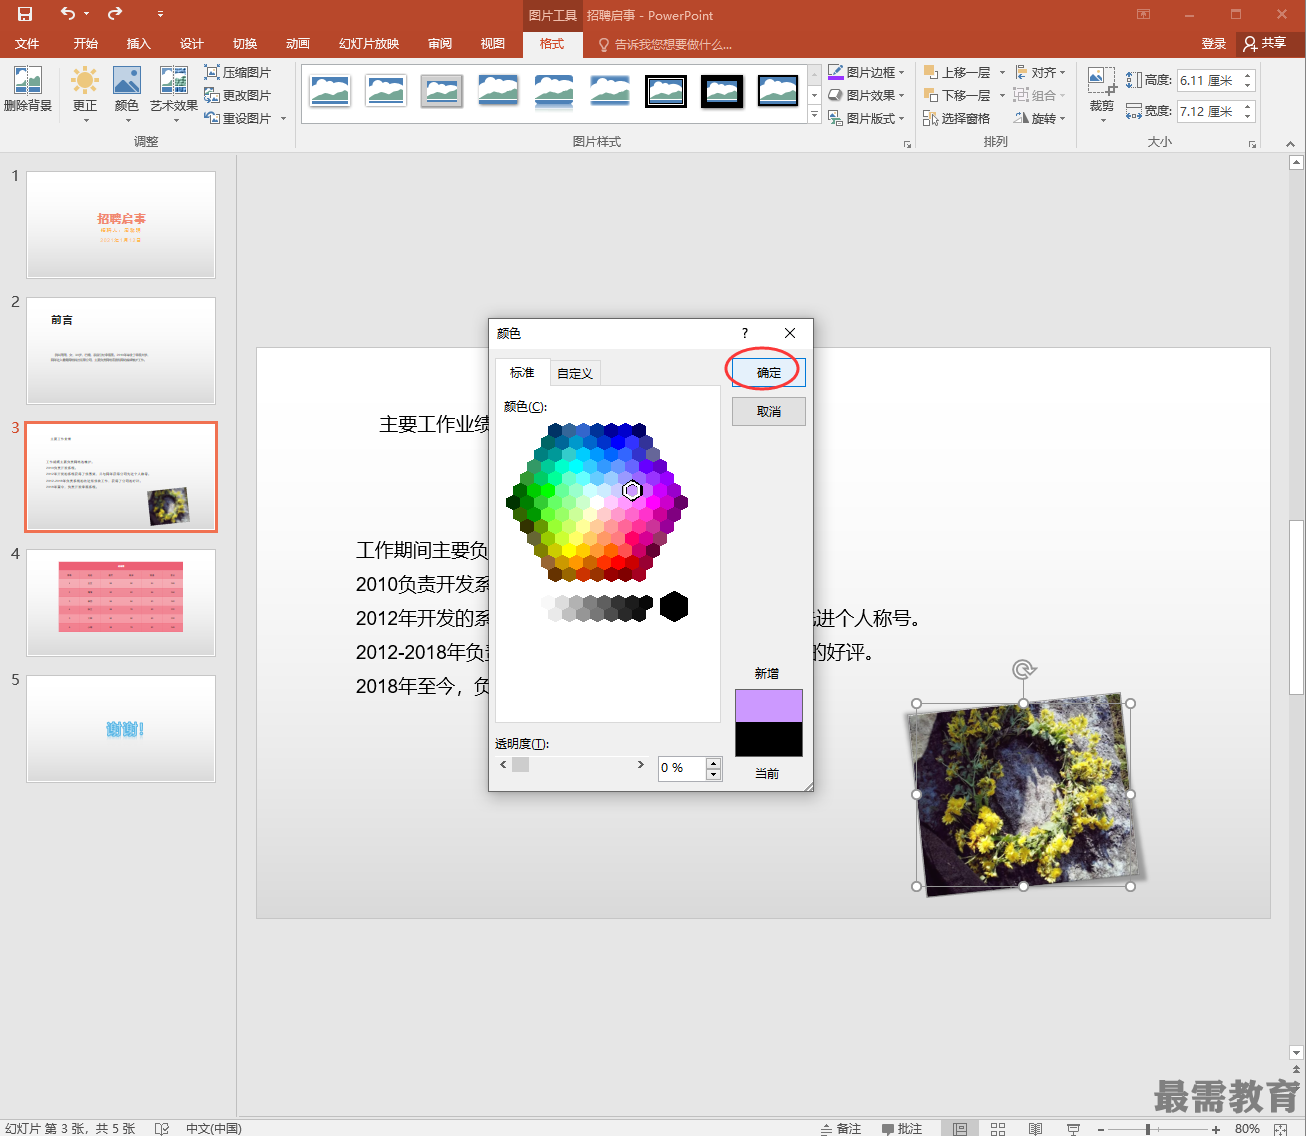This screenshot has height=1136, width=1306.
Task: Click transparency stepper up arrow
Action: click(713, 763)
